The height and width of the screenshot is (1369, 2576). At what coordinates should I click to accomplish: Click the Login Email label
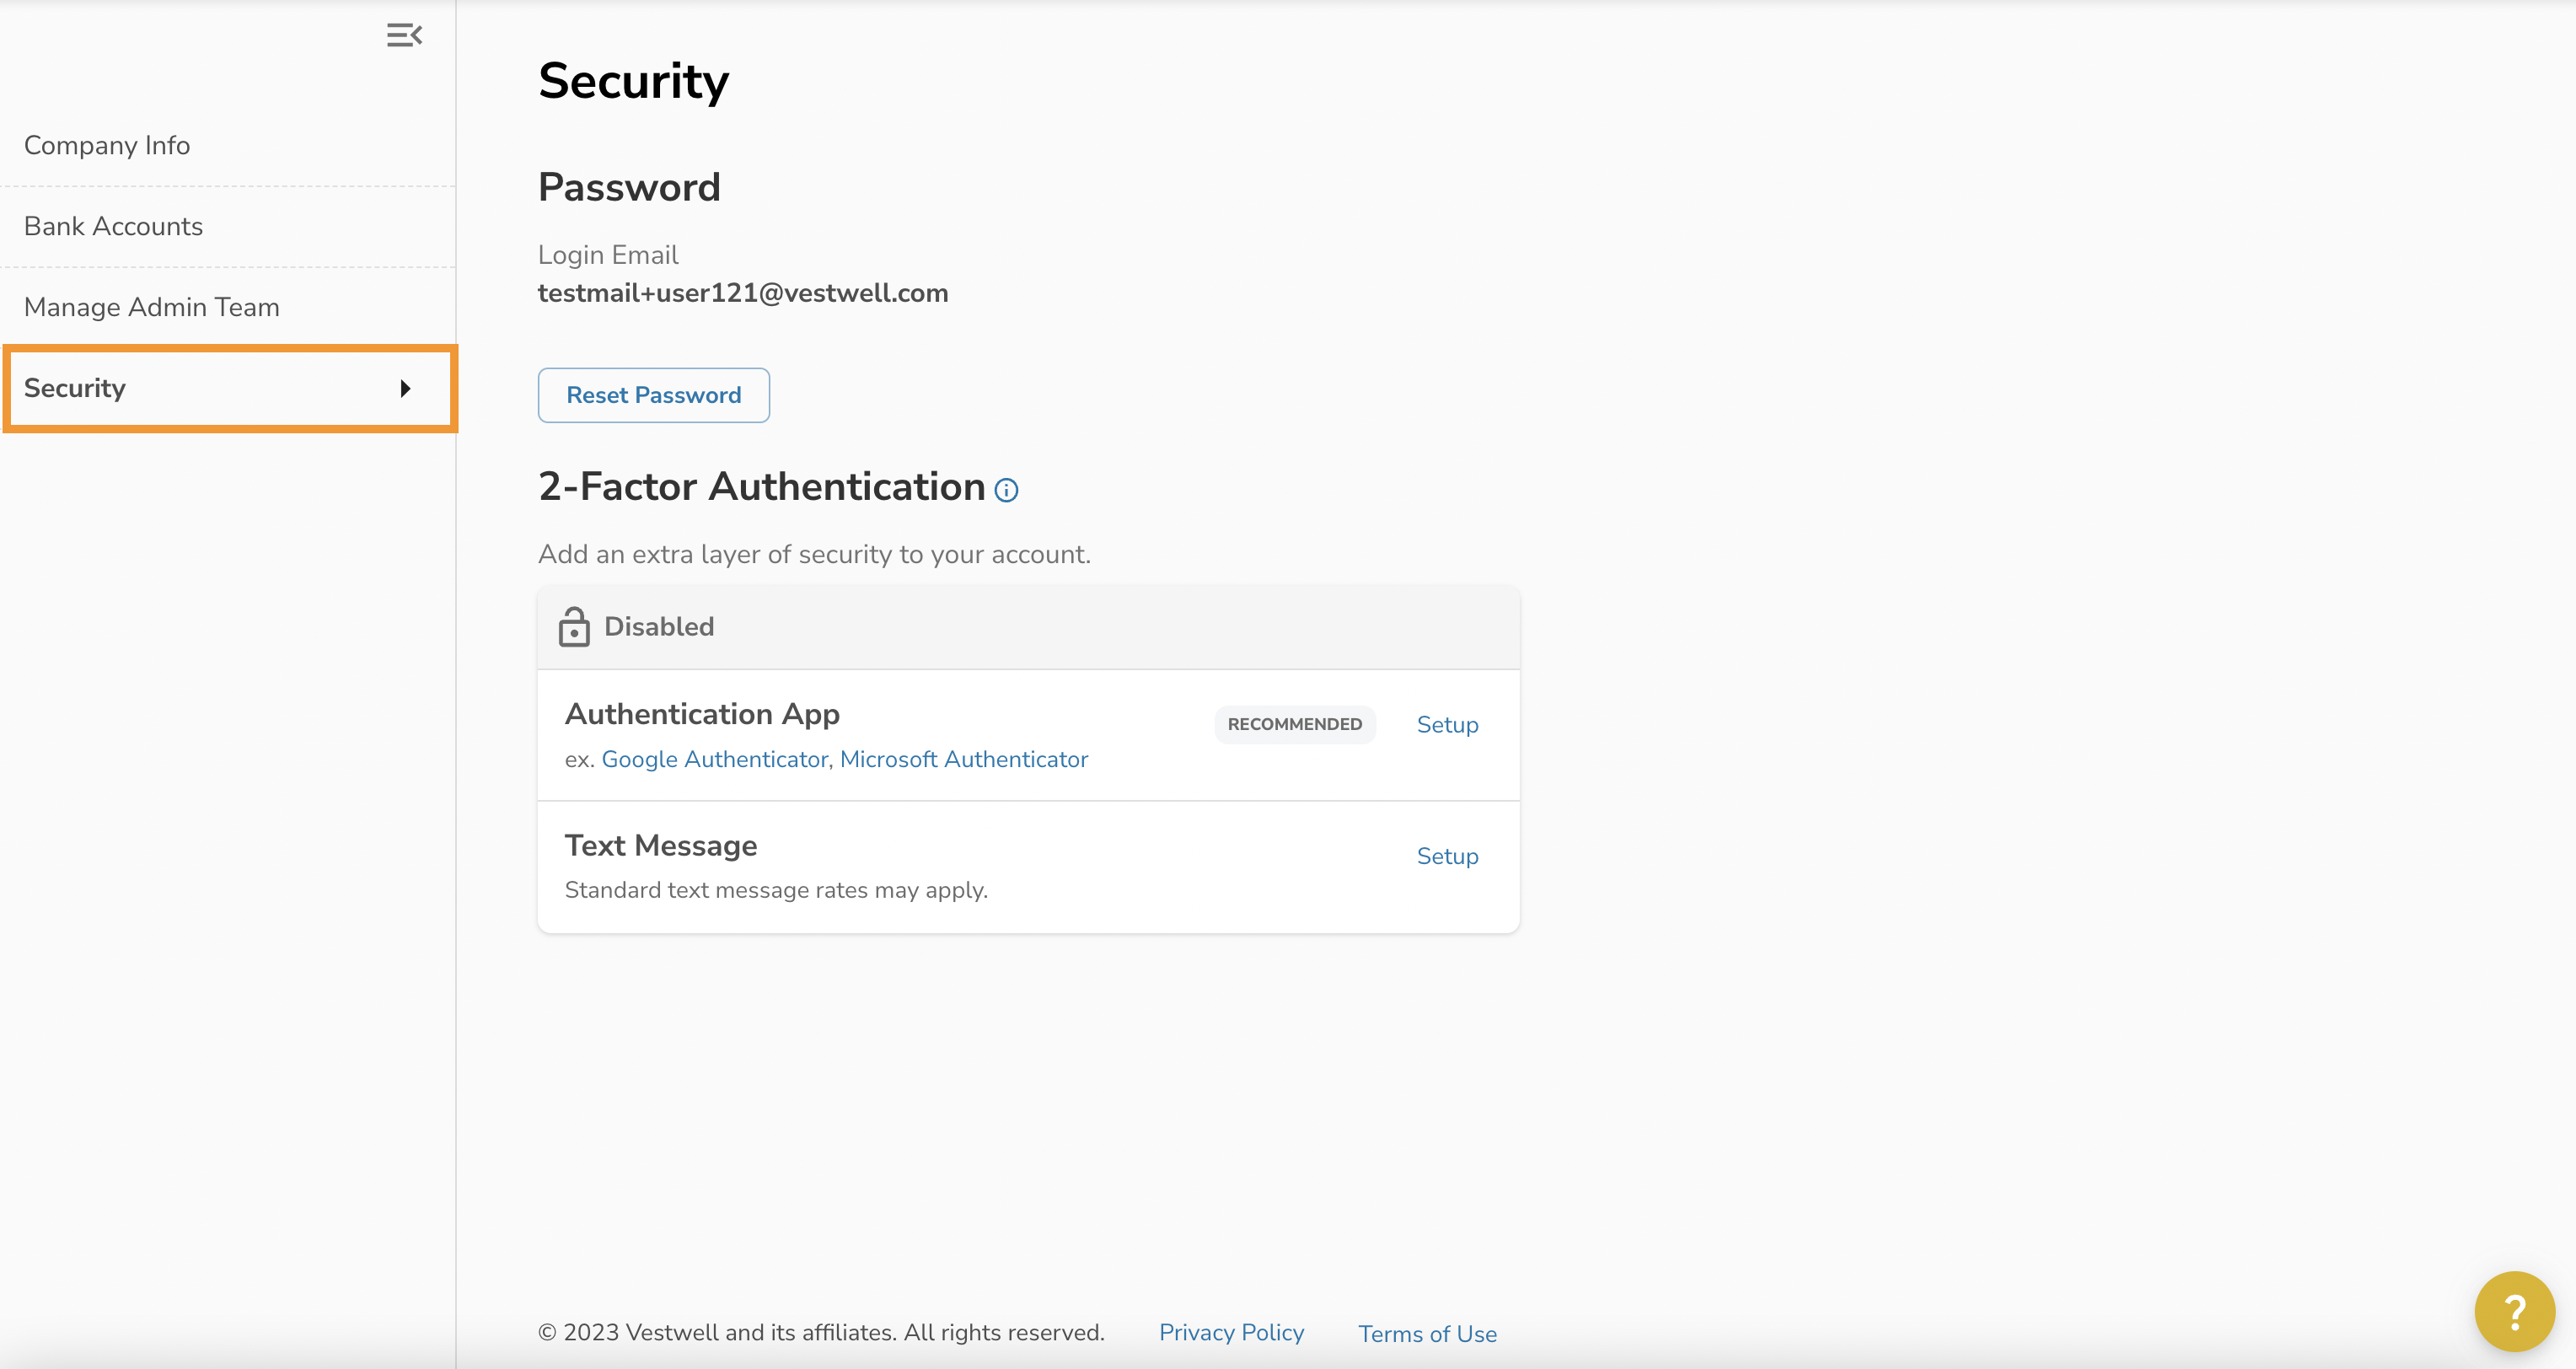point(608,255)
